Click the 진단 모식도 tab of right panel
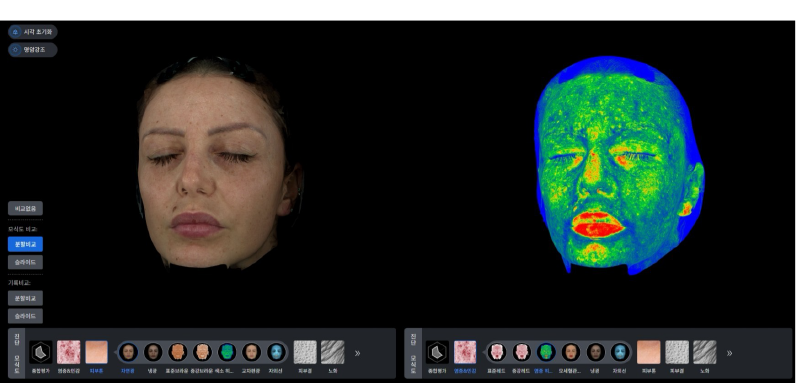Viewport: 796px width, 383px height. [x=413, y=353]
